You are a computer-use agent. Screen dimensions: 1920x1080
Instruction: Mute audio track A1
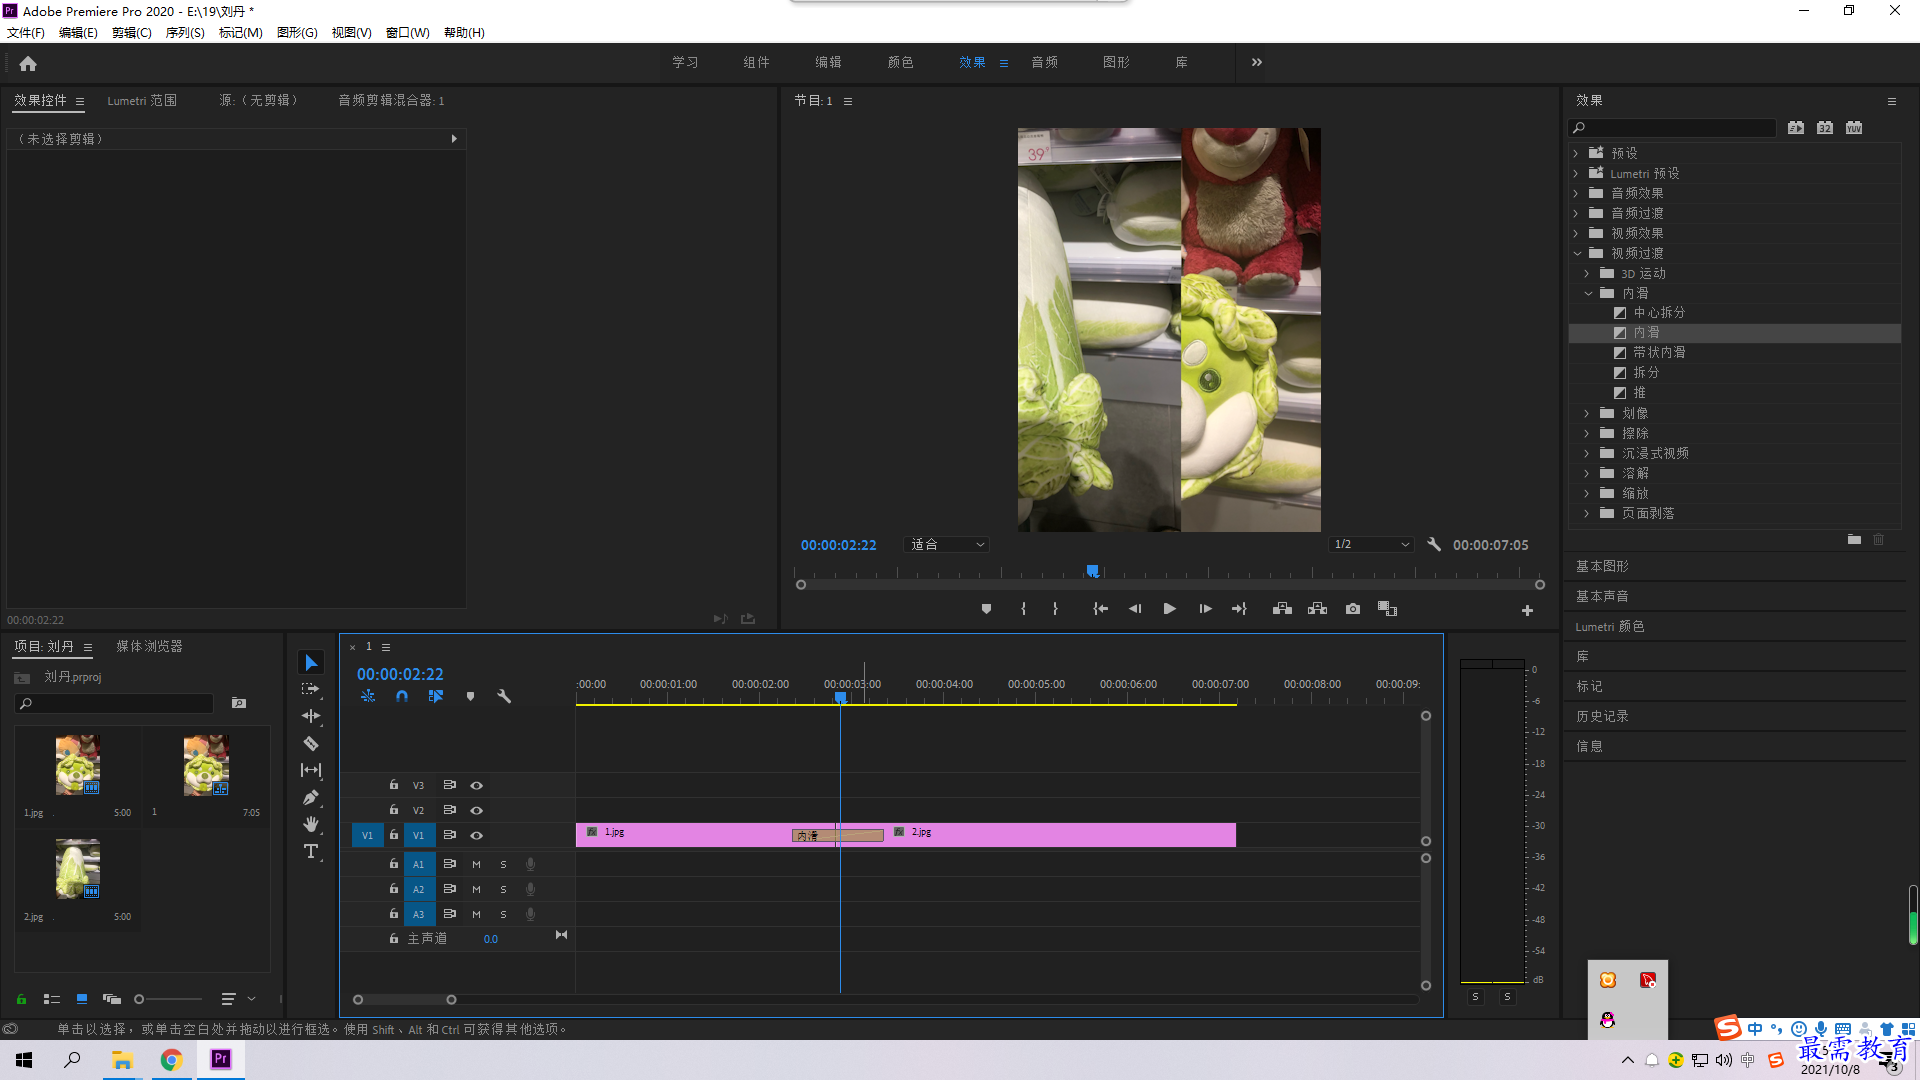[476, 864]
